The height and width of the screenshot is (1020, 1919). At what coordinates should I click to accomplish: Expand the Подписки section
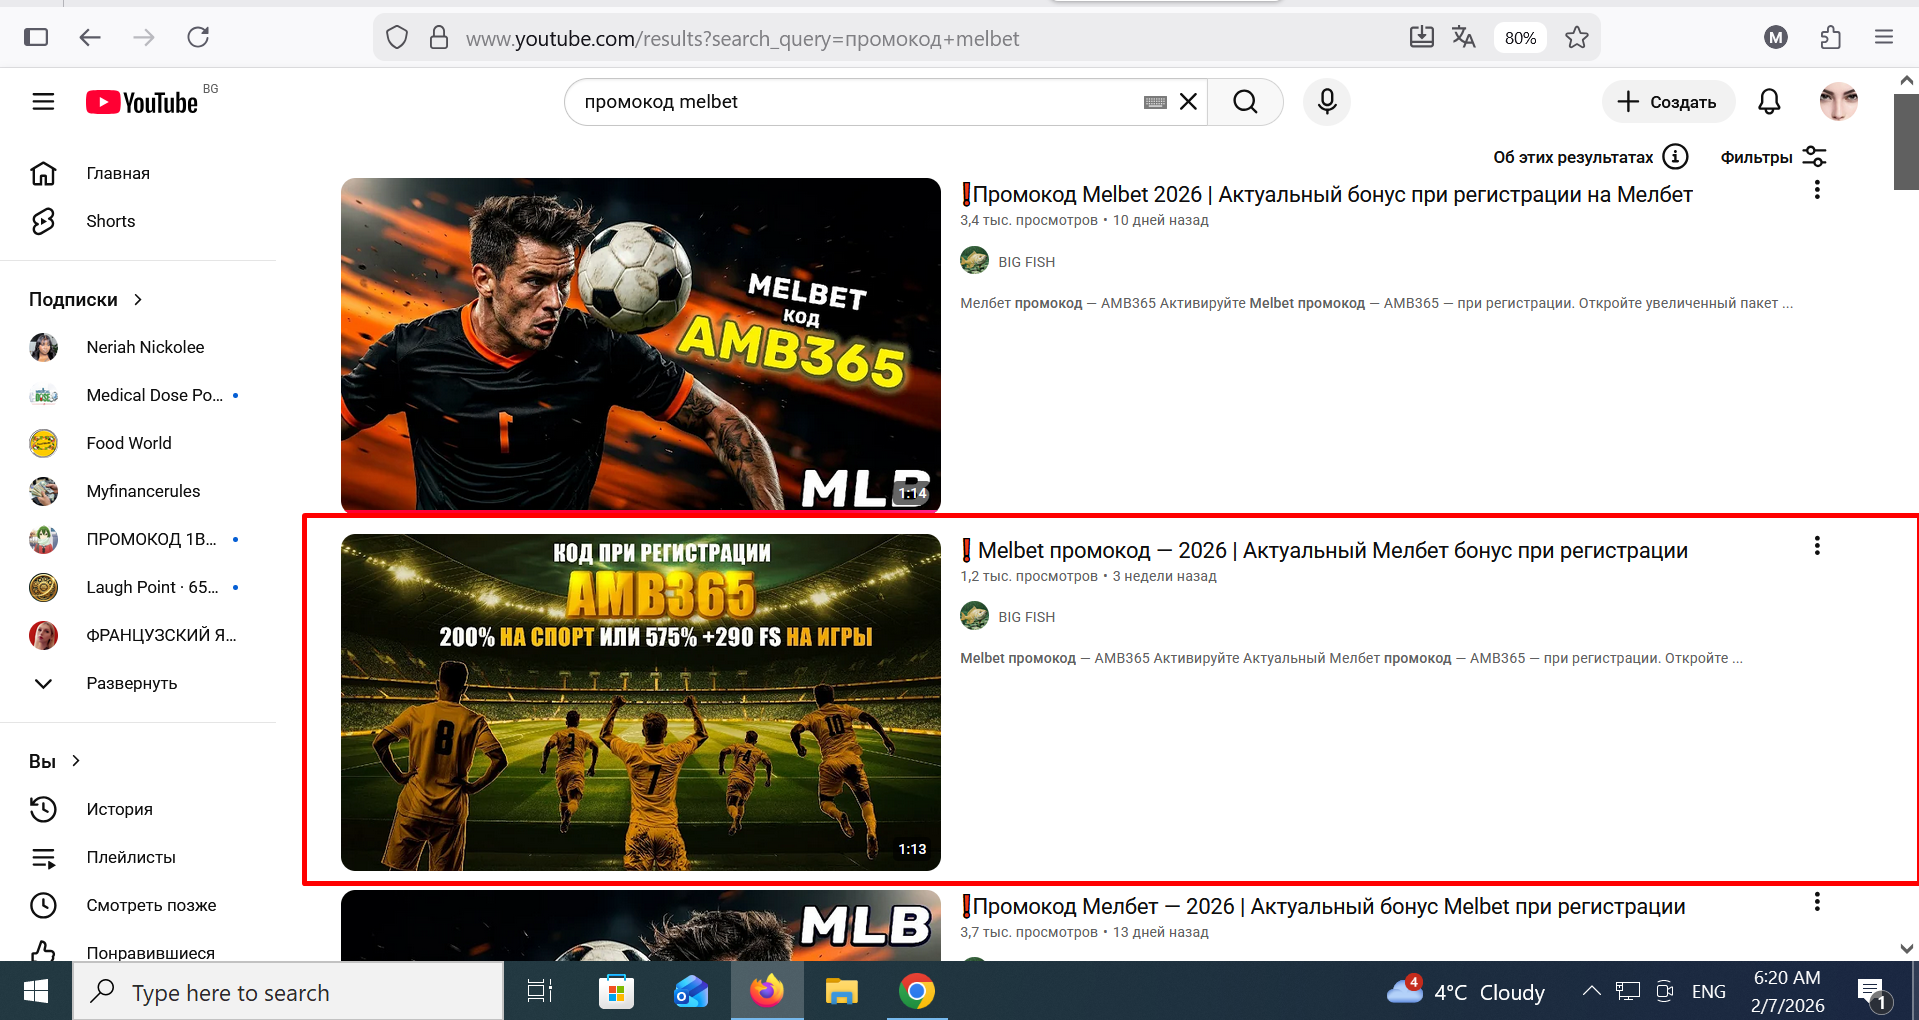(x=86, y=299)
